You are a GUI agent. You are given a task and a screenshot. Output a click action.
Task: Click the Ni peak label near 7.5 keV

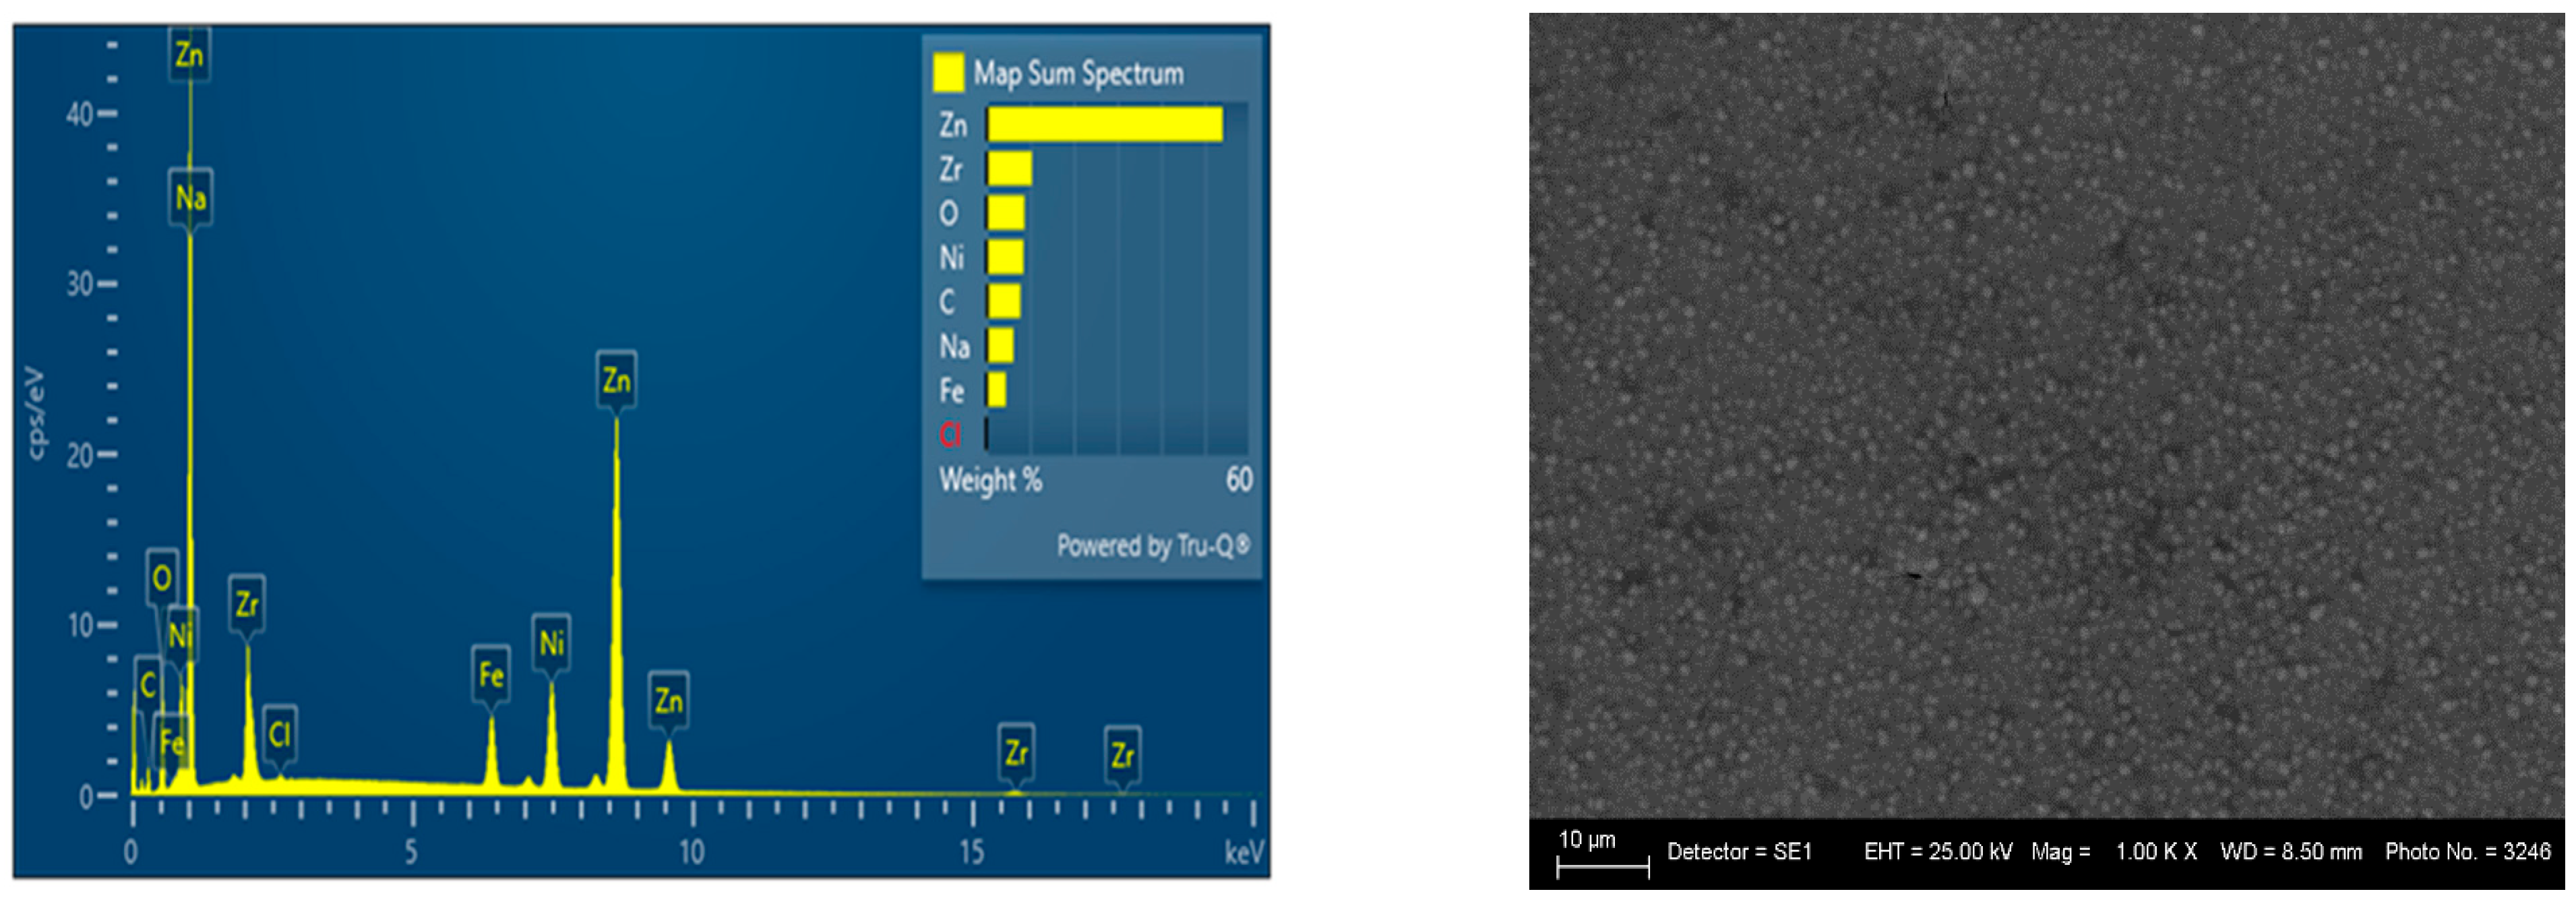pos(551,643)
